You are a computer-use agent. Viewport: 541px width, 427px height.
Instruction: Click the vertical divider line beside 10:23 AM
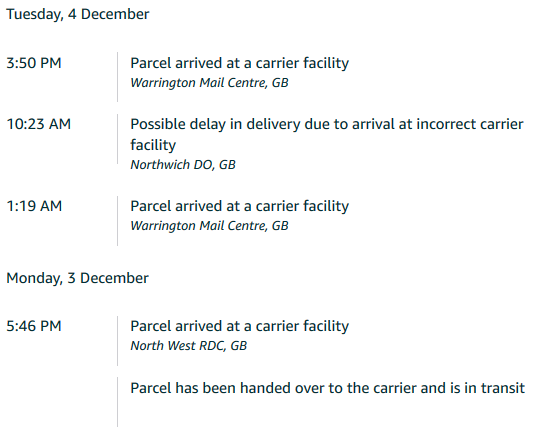[x=117, y=139]
